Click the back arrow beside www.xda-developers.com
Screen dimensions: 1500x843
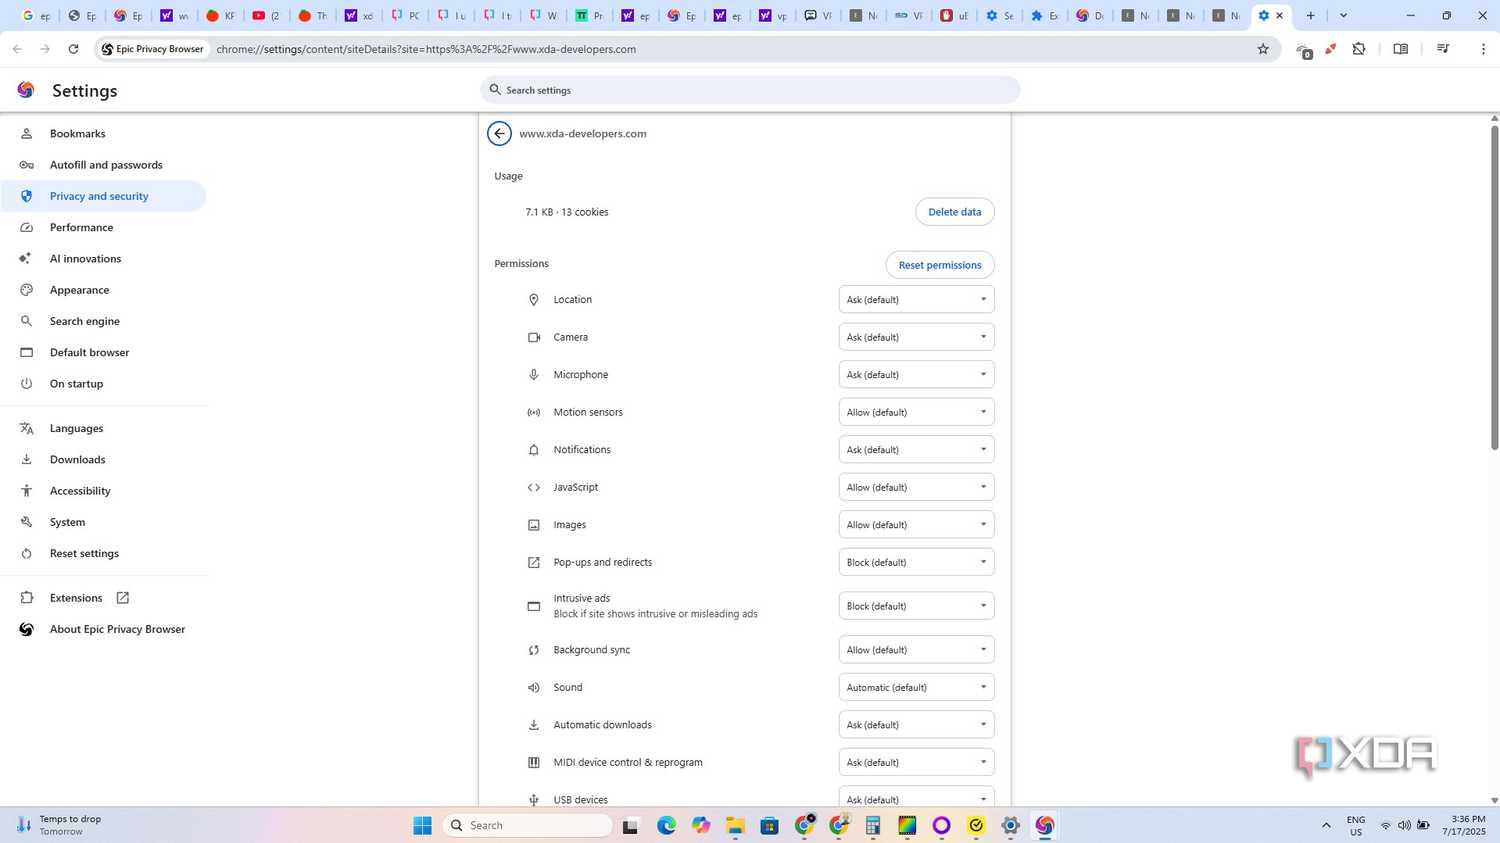499,133
